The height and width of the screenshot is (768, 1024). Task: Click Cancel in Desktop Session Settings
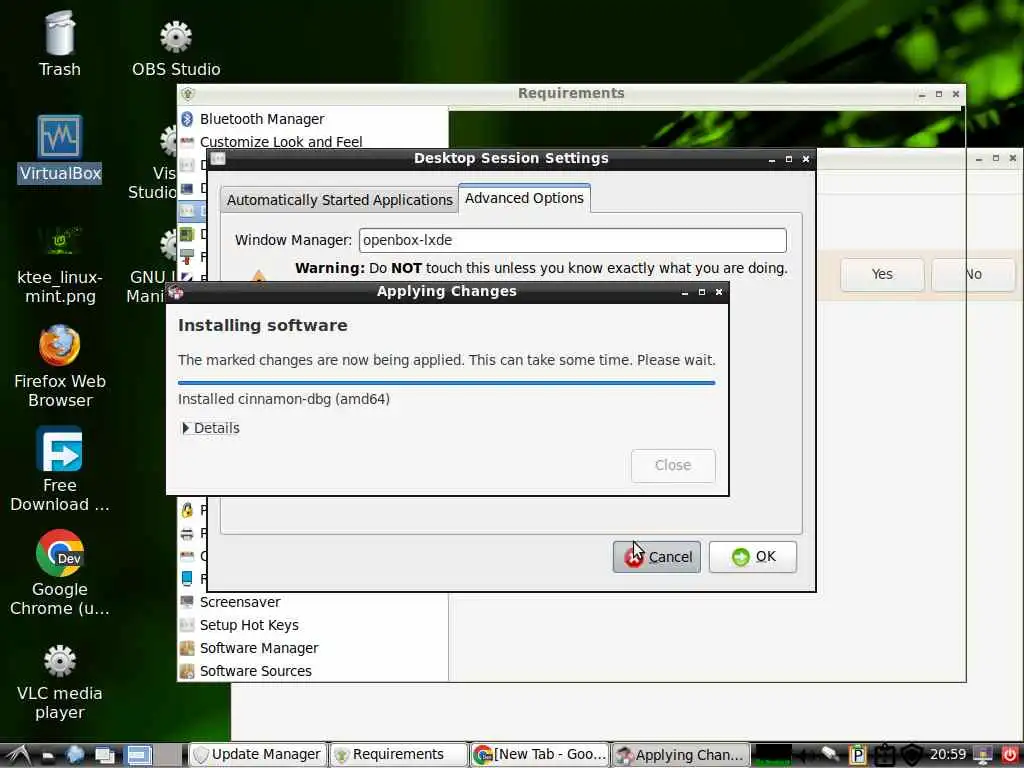pyautogui.click(x=656, y=556)
